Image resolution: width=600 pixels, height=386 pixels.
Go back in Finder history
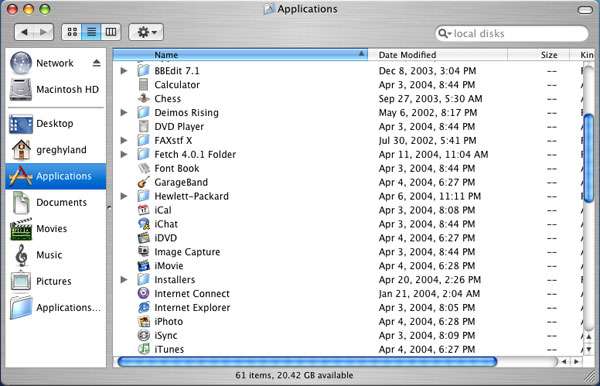click(x=24, y=32)
